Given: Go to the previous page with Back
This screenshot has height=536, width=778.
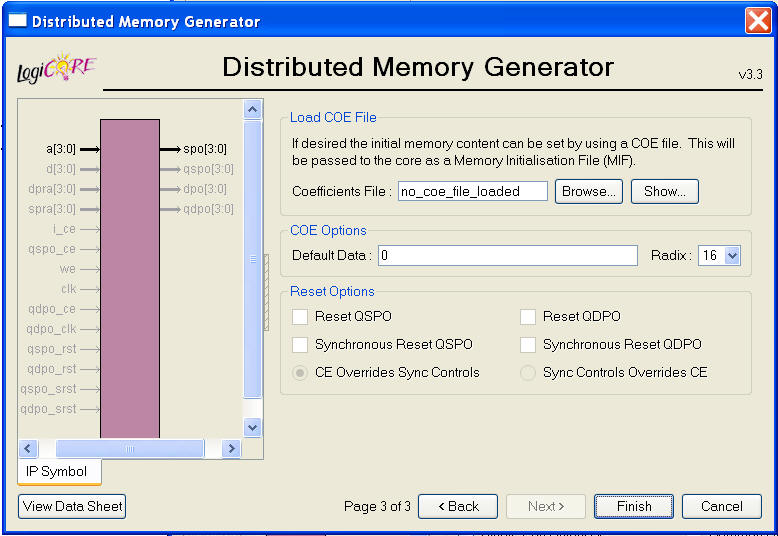Looking at the screenshot, I should tap(458, 506).
